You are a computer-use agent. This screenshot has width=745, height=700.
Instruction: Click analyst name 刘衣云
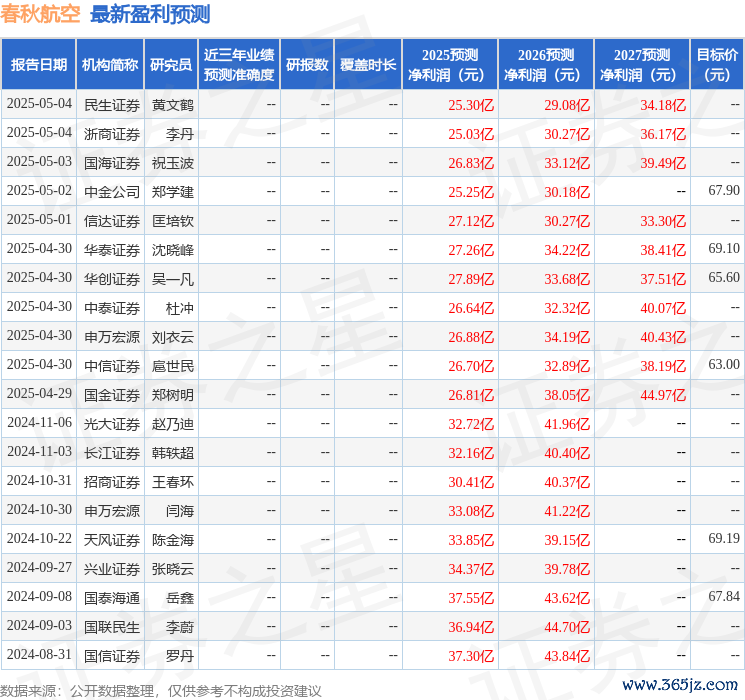[173, 337]
